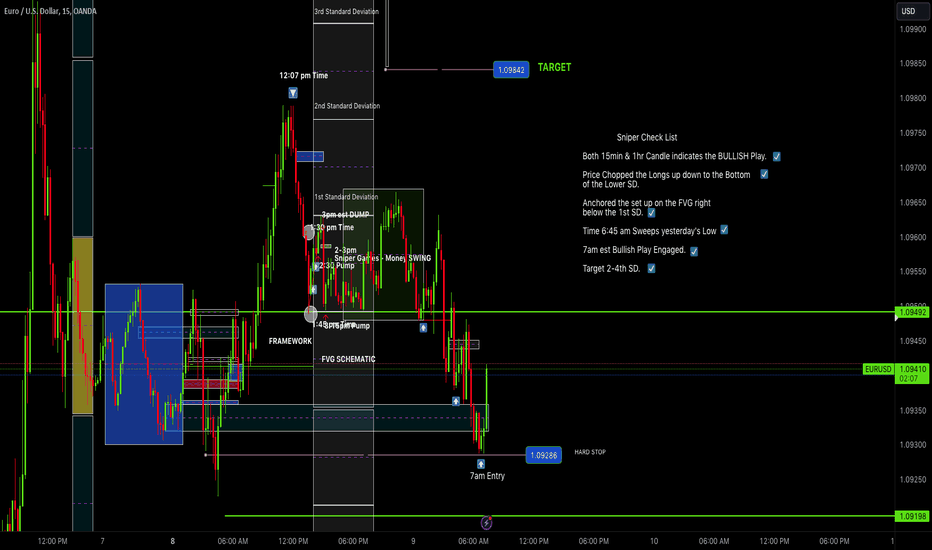Click the EURUSD symbol tag on price axis
932x550 pixels.
(878, 369)
